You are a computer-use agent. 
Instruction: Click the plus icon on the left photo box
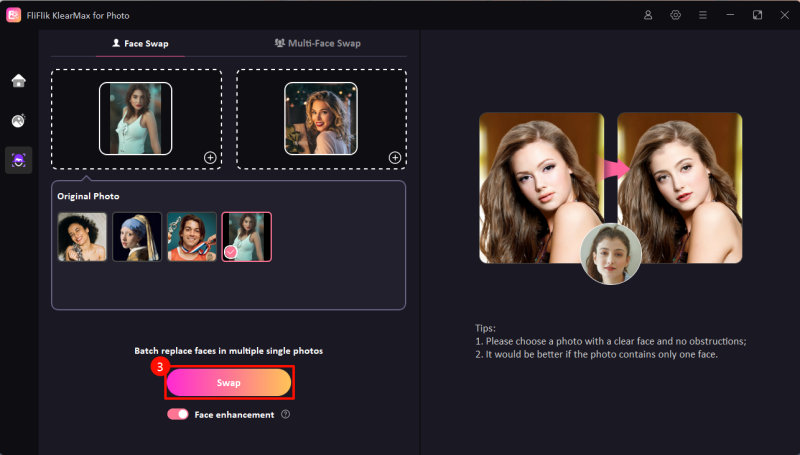[210, 157]
